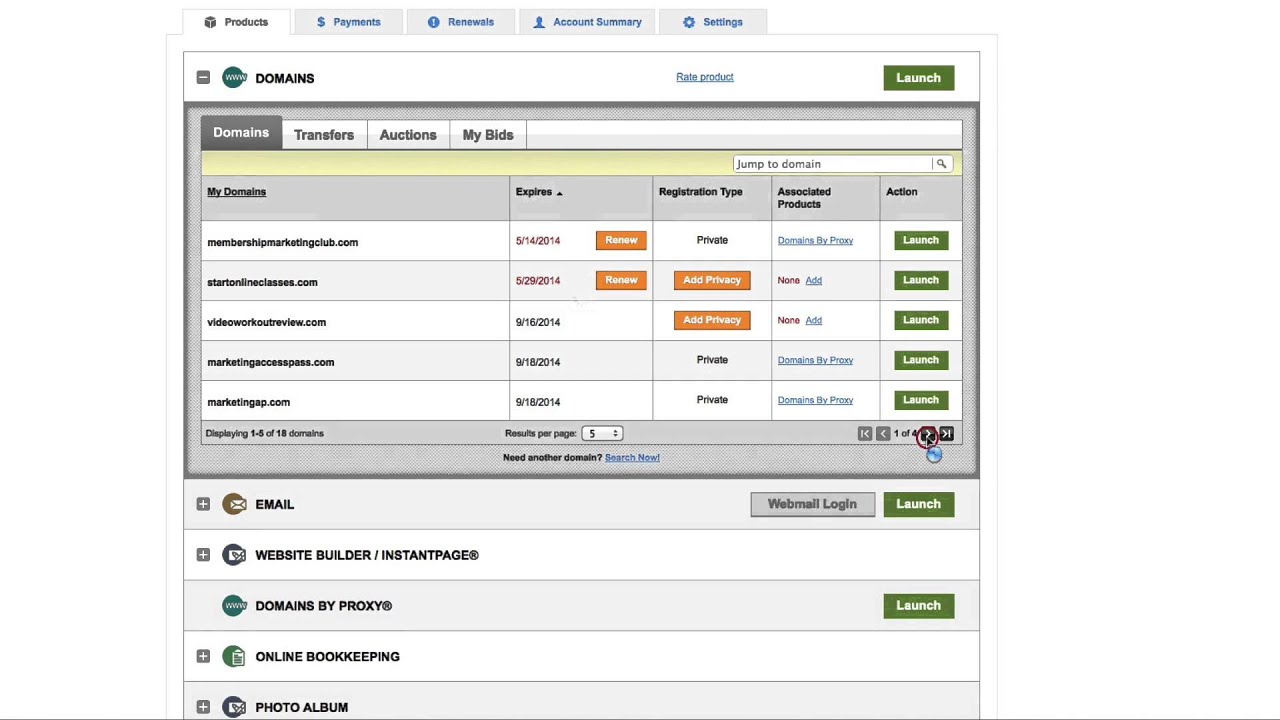The height and width of the screenshot is (720, 1280).
Task: Click Add link for videoworkoutreview.com
Action: [x=813, y=320]
